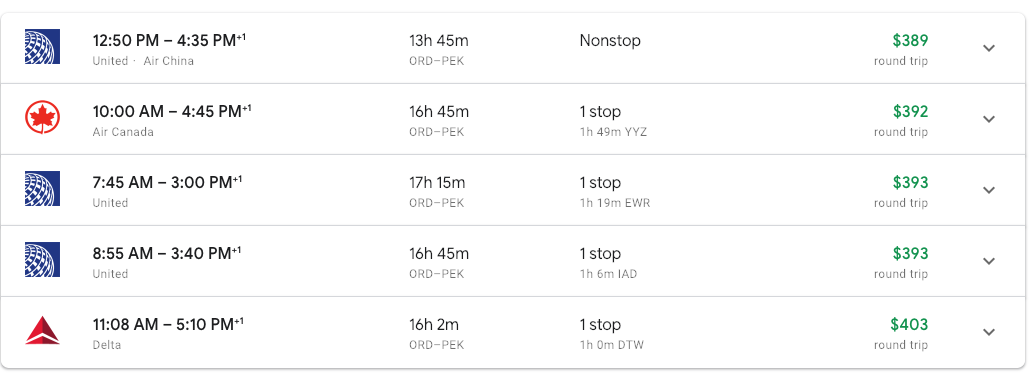The width and height of the screenshot is (1031, 375).
Task: Click the Delta triangle logo
Action: 43,330
